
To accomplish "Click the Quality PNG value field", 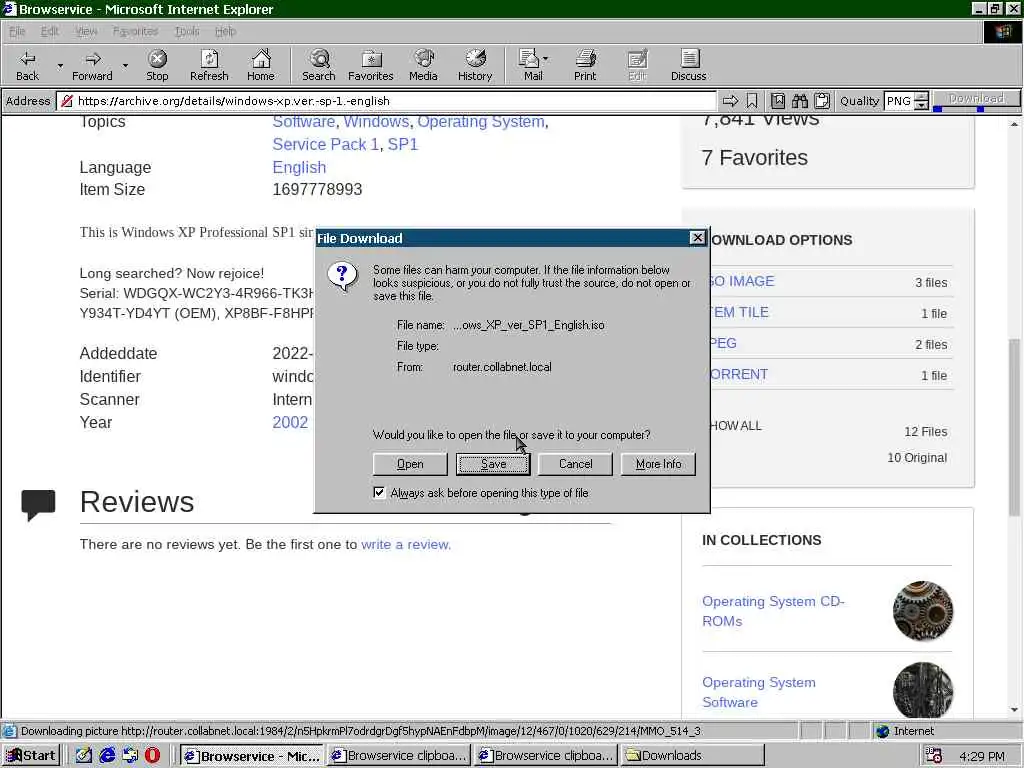I will click(x=899, y=101).
